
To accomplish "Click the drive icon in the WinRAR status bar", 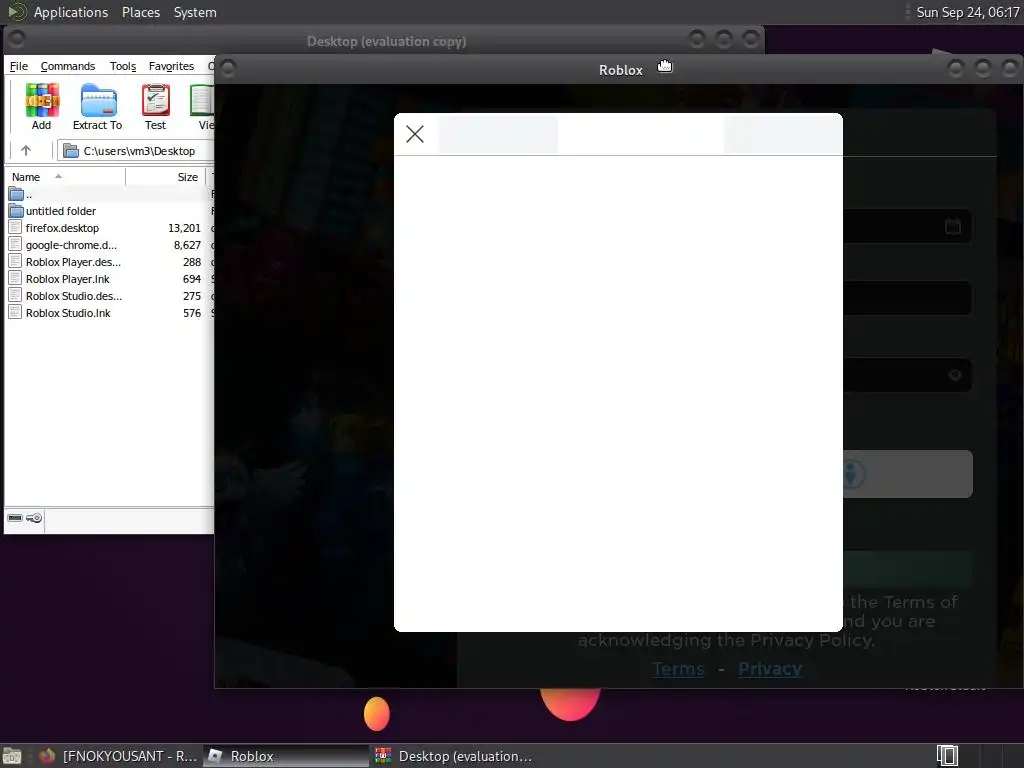I will 15,518.
